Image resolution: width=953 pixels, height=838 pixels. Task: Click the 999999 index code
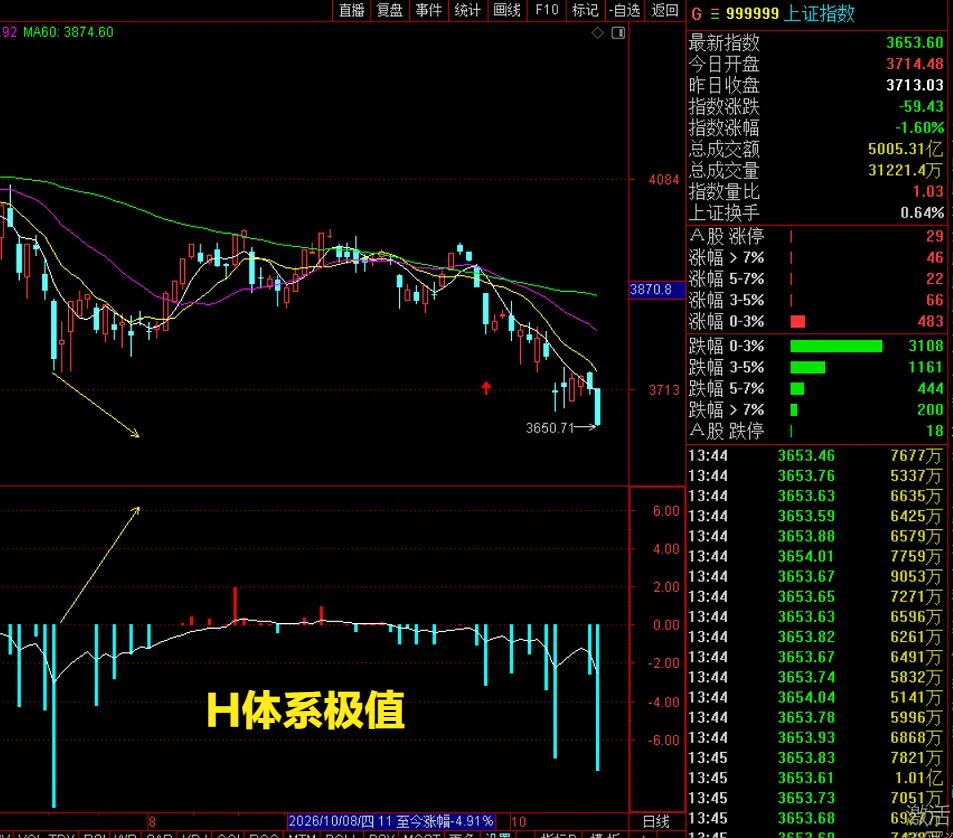pos(752,13)
